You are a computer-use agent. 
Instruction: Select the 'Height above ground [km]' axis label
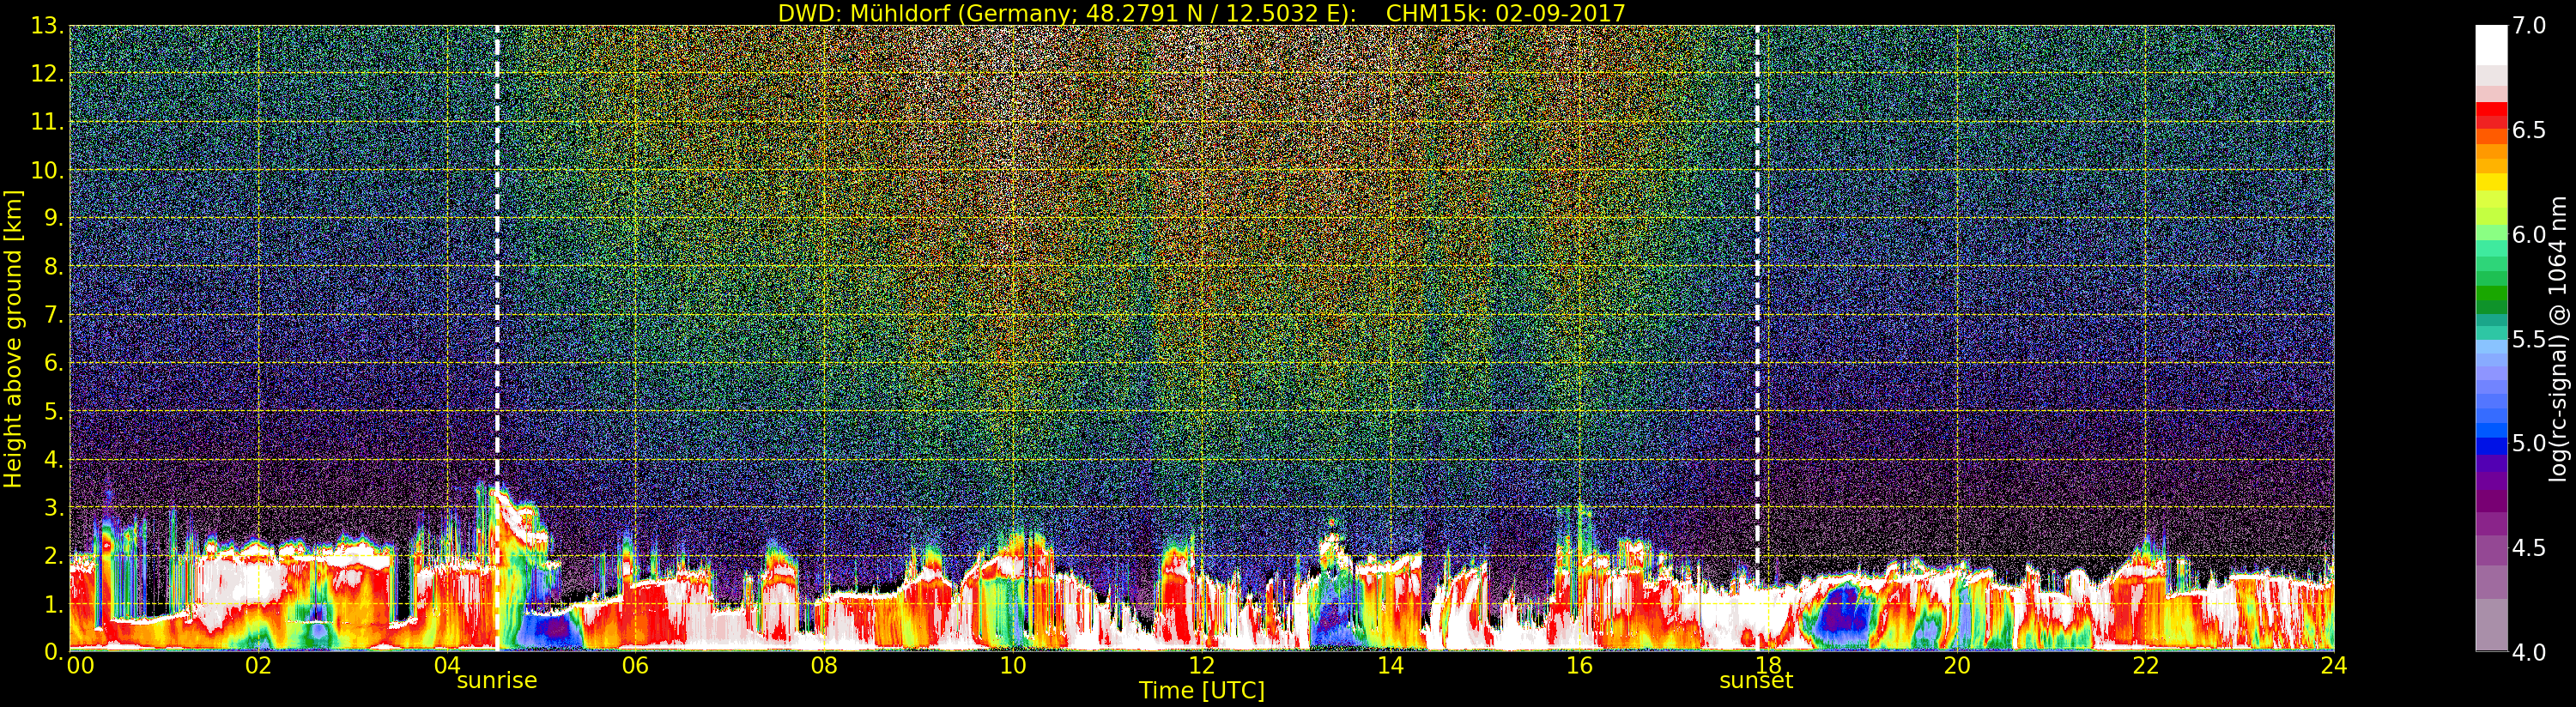13,339
